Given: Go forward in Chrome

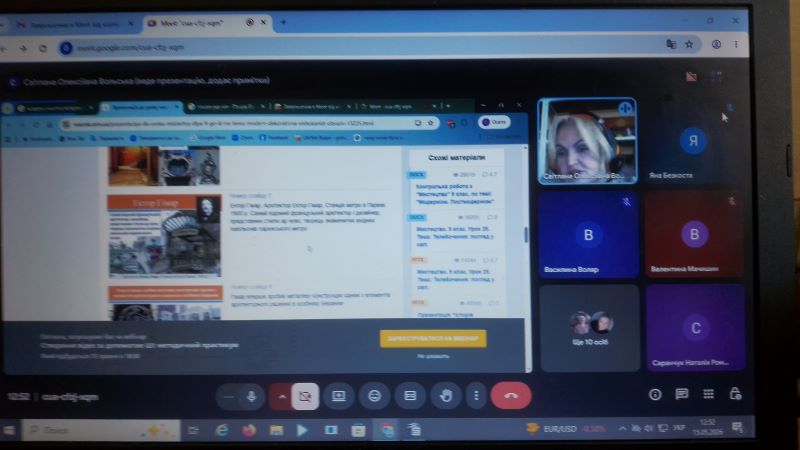Looking at the screenshot, I should pos(23,48).
